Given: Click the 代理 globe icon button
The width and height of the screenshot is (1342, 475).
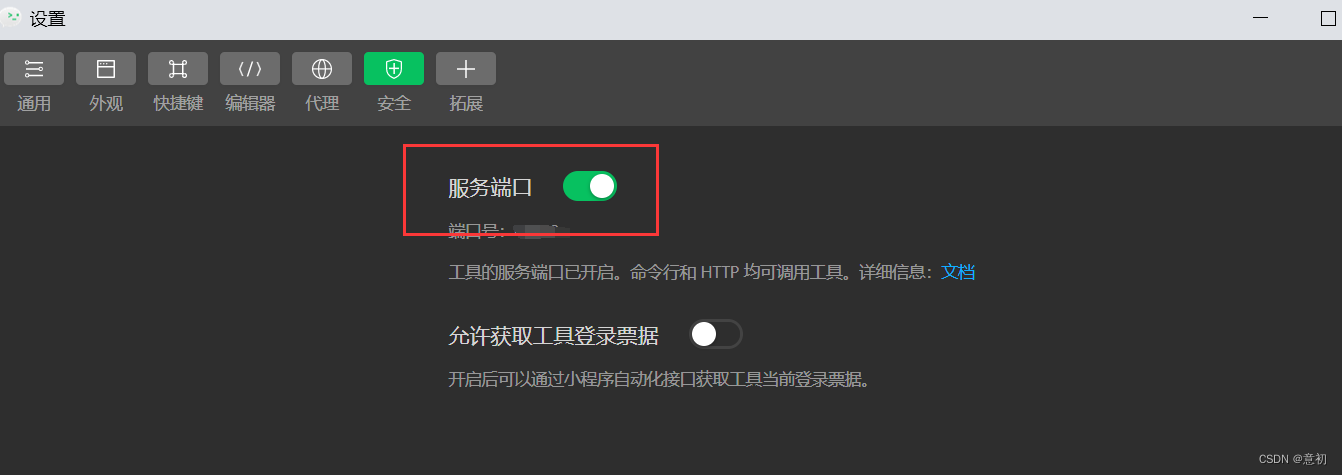Looking at the screenshot, I should pyautogui.click(x=322, y=69).
